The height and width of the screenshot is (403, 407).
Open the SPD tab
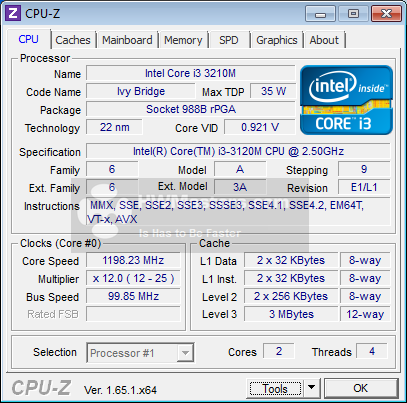tap(229, 40)
